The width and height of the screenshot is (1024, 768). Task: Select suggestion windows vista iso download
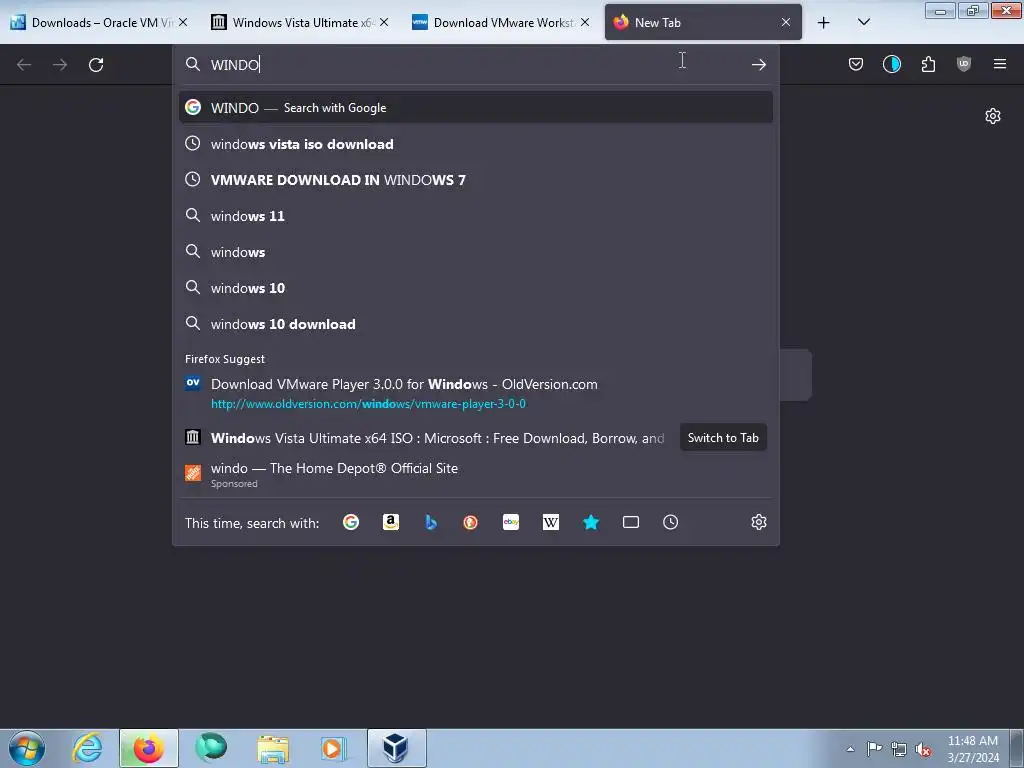pos(475,144)
